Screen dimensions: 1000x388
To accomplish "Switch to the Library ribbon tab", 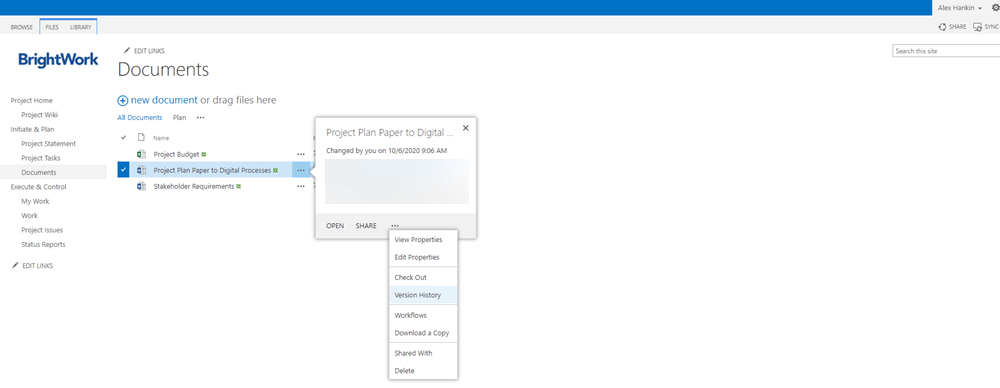I will tap(80, 27).
